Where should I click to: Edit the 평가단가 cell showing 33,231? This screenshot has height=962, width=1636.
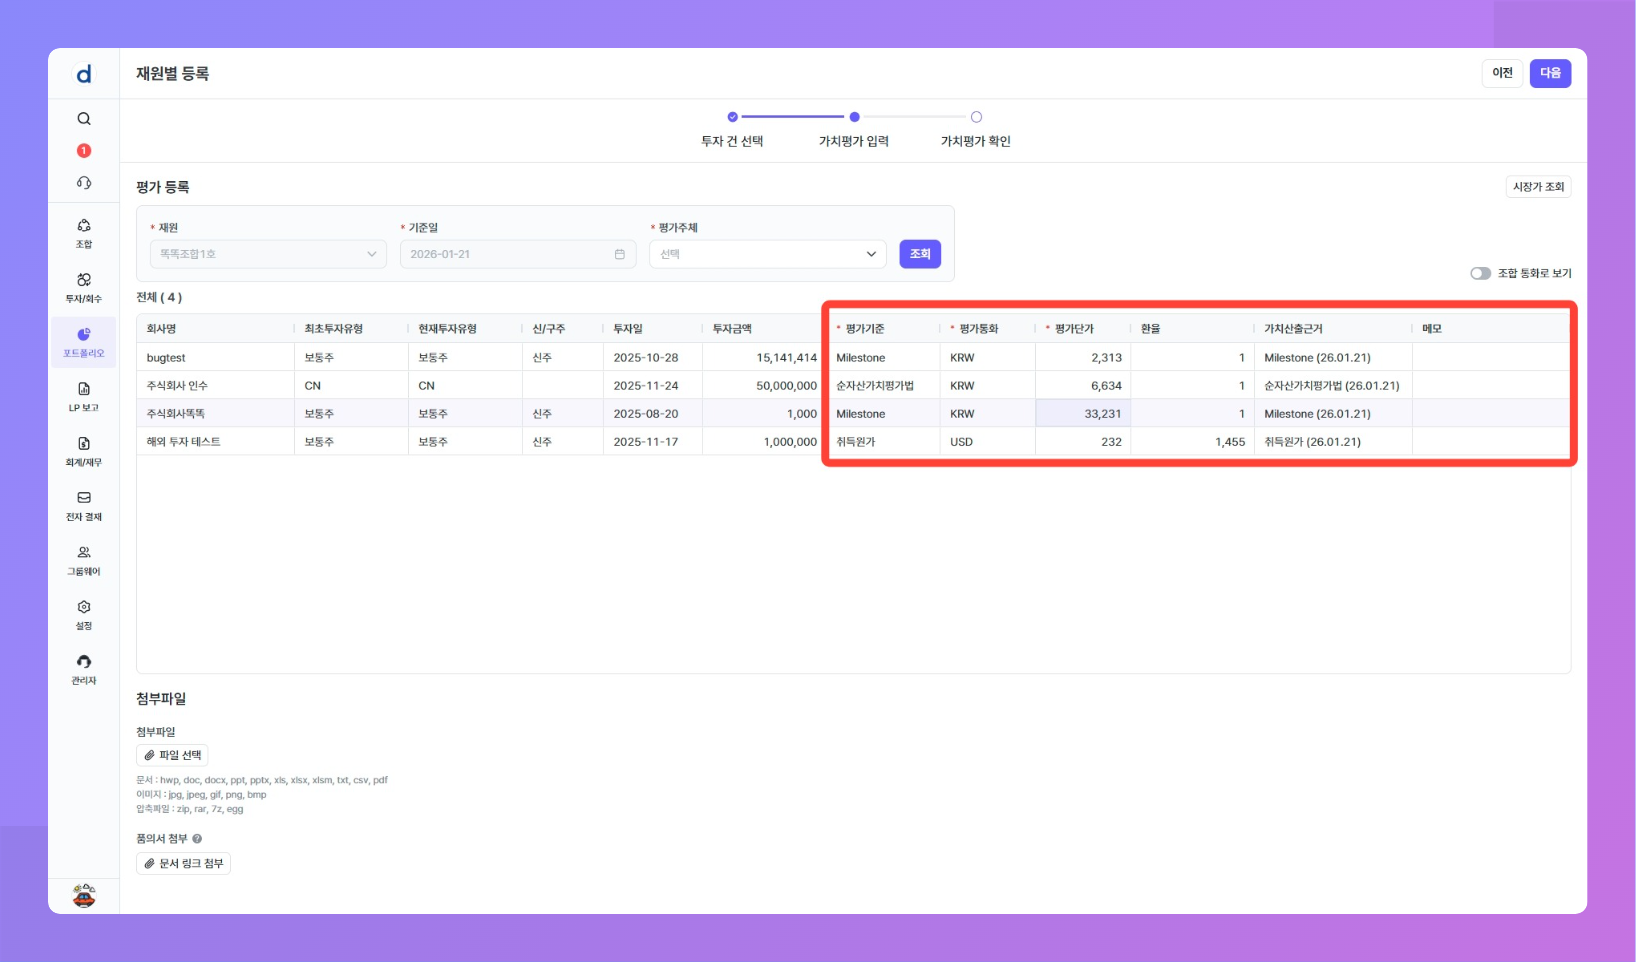point(1083,413)
